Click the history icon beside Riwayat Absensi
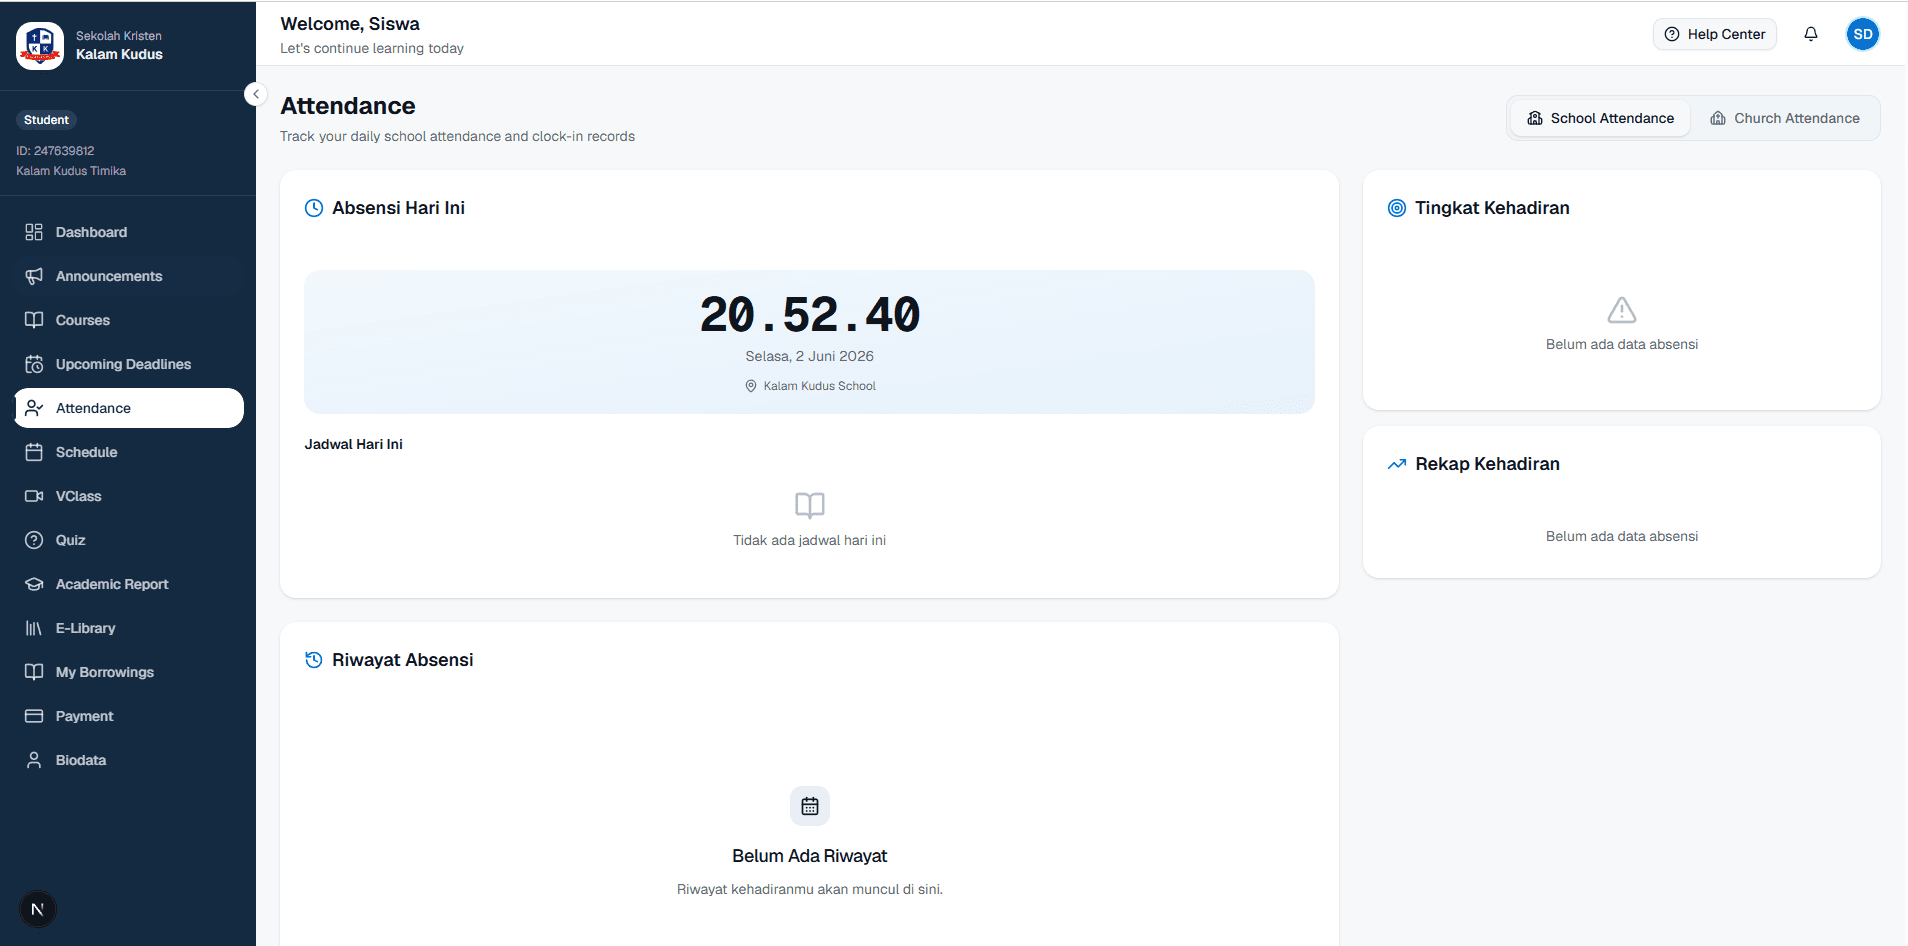Screen dimensions: 1908x946 [314, 660]
